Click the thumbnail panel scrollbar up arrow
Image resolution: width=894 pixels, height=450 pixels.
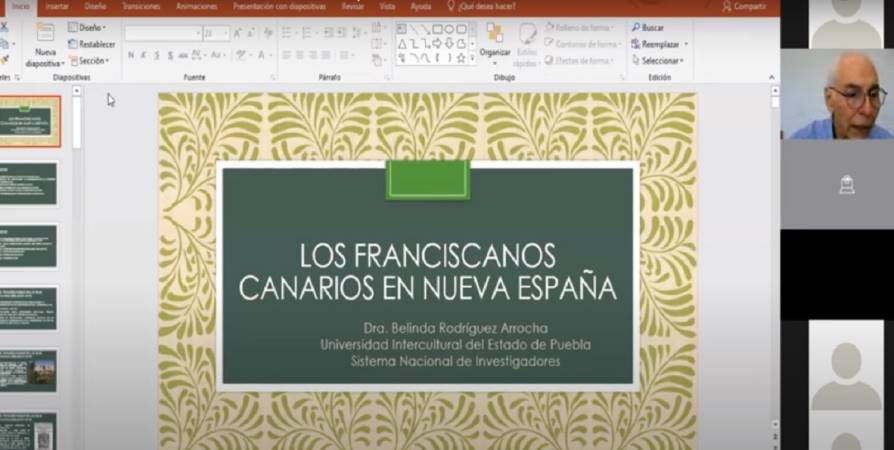pyautogui.click(x=76, y=91)
